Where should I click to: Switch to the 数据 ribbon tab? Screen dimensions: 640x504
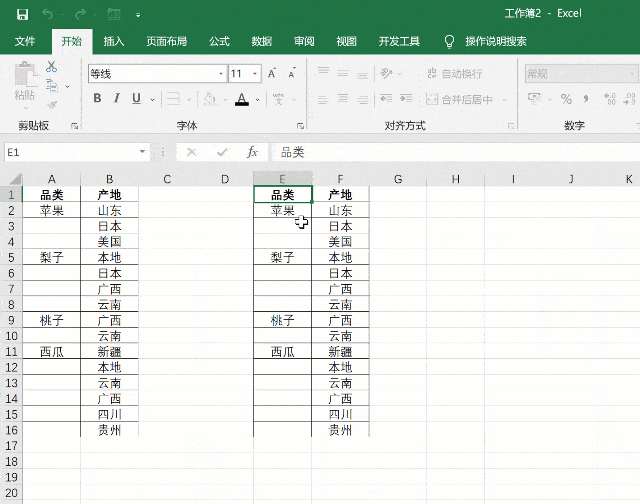pos(262,41)
